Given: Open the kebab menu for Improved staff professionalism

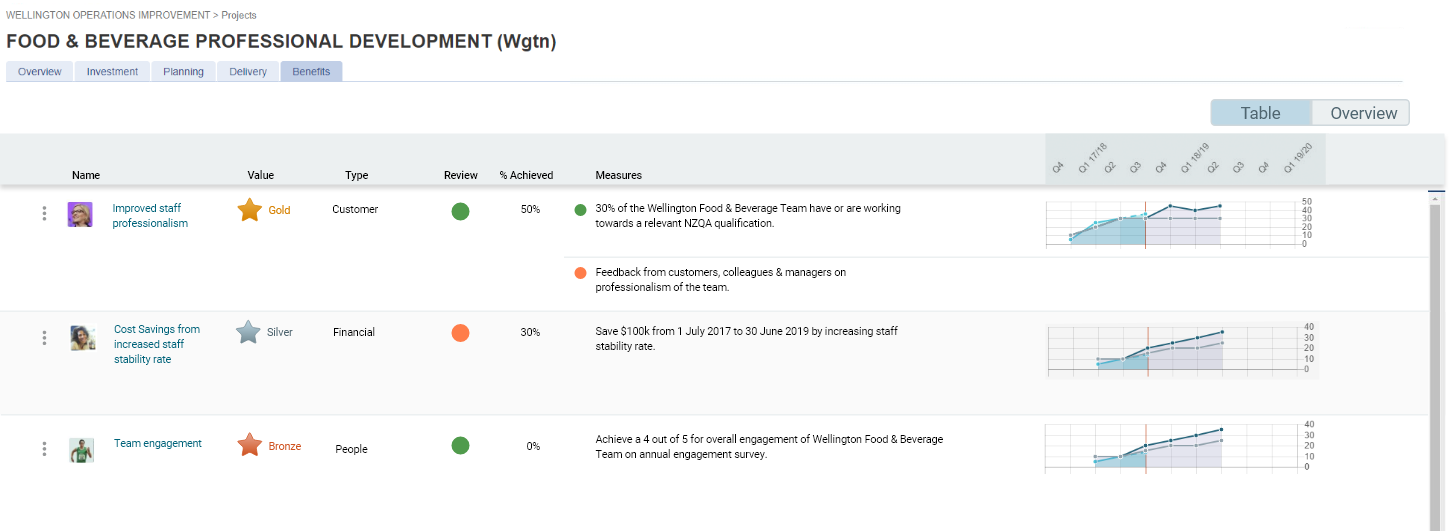Looking at the screenshot, I should click(x=44, y=214).
